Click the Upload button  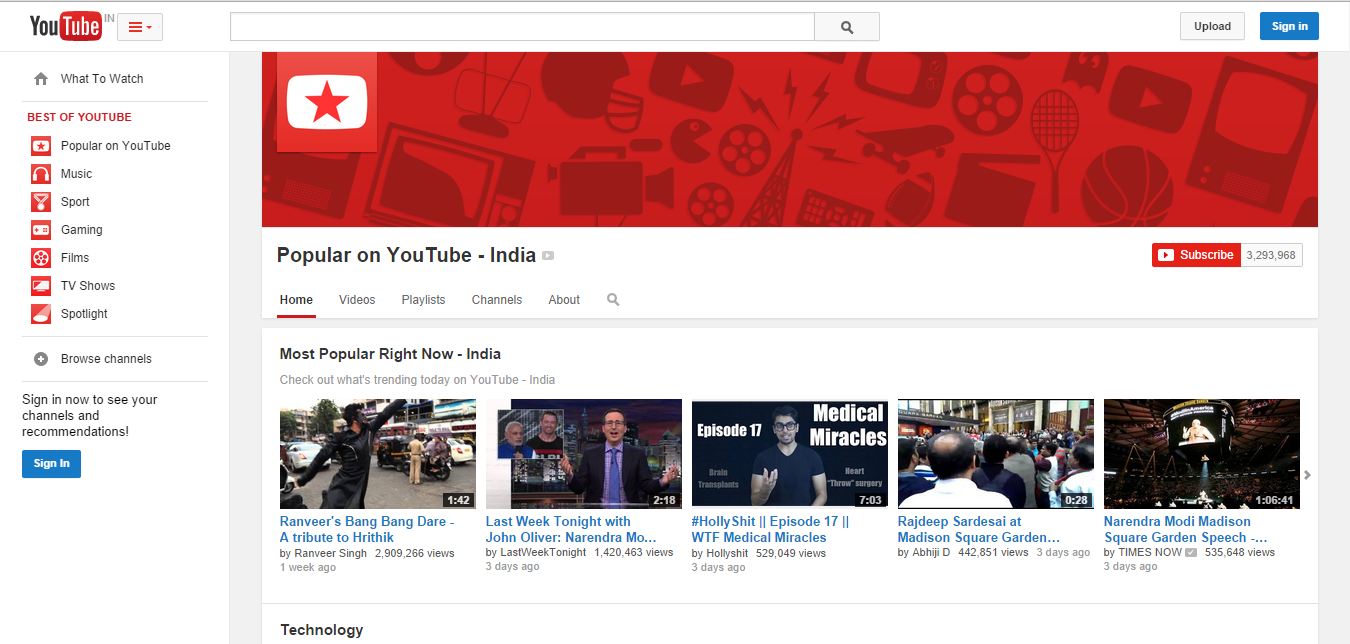coord(1212,26)
